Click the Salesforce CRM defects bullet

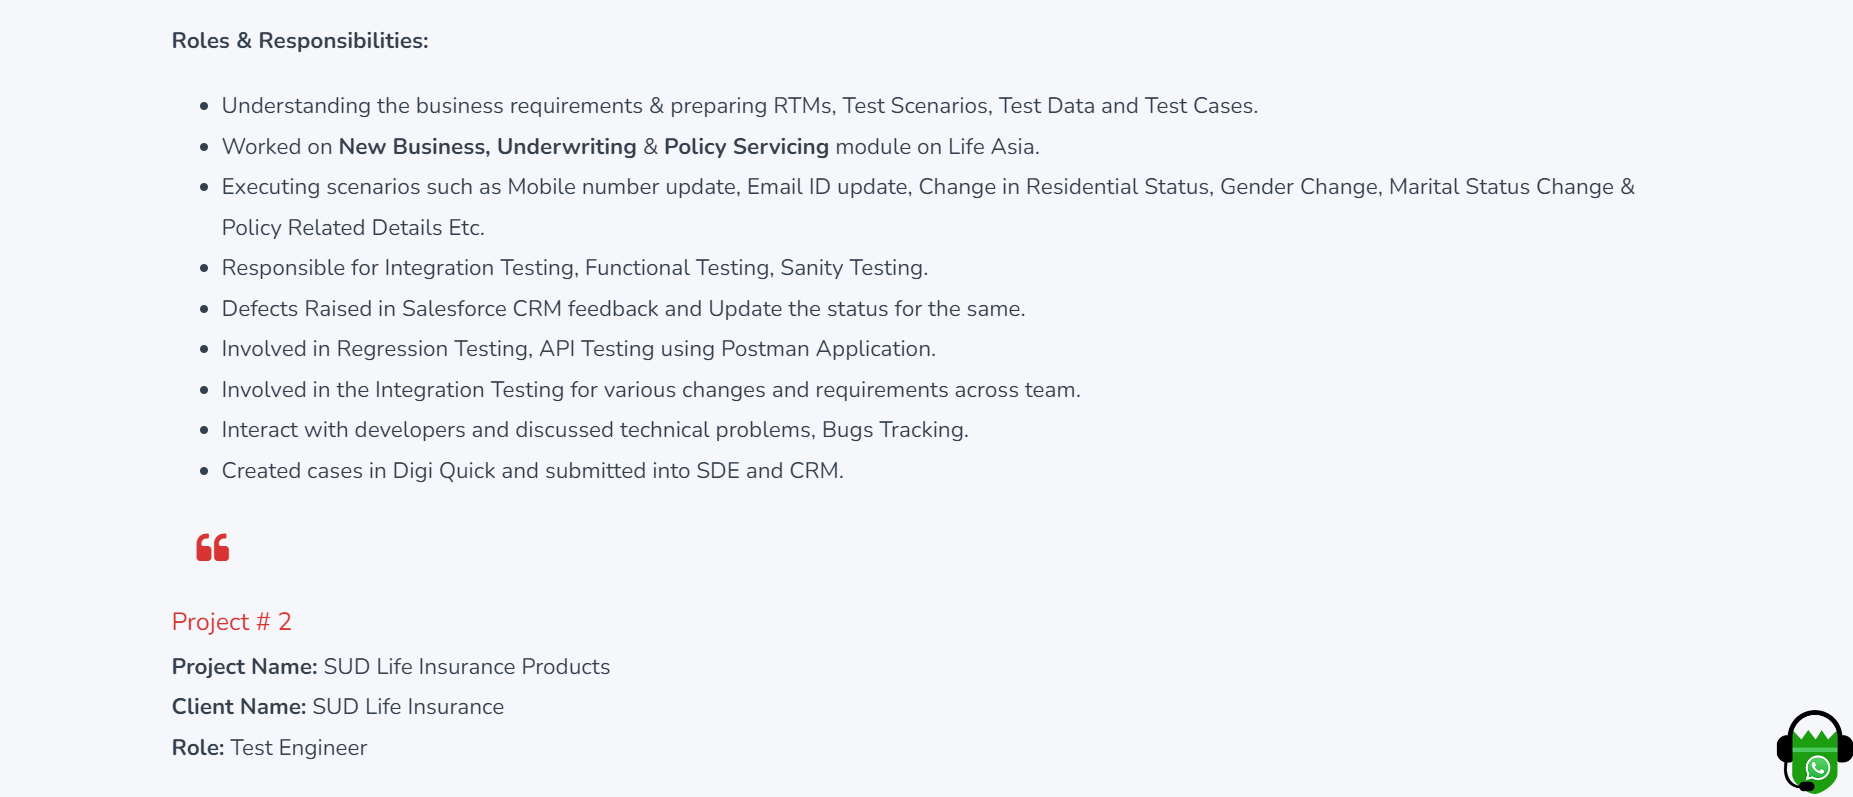(623, 309)
